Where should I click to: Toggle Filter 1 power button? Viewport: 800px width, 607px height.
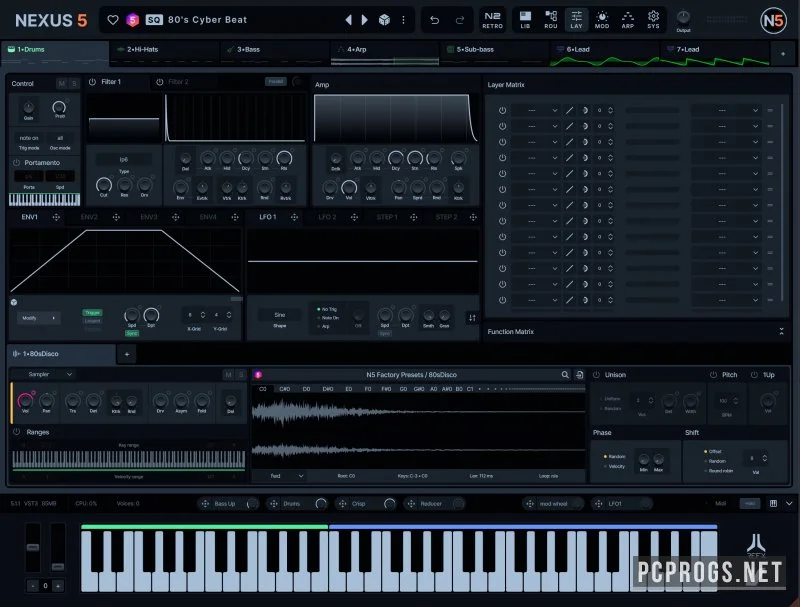coord(92,82)
